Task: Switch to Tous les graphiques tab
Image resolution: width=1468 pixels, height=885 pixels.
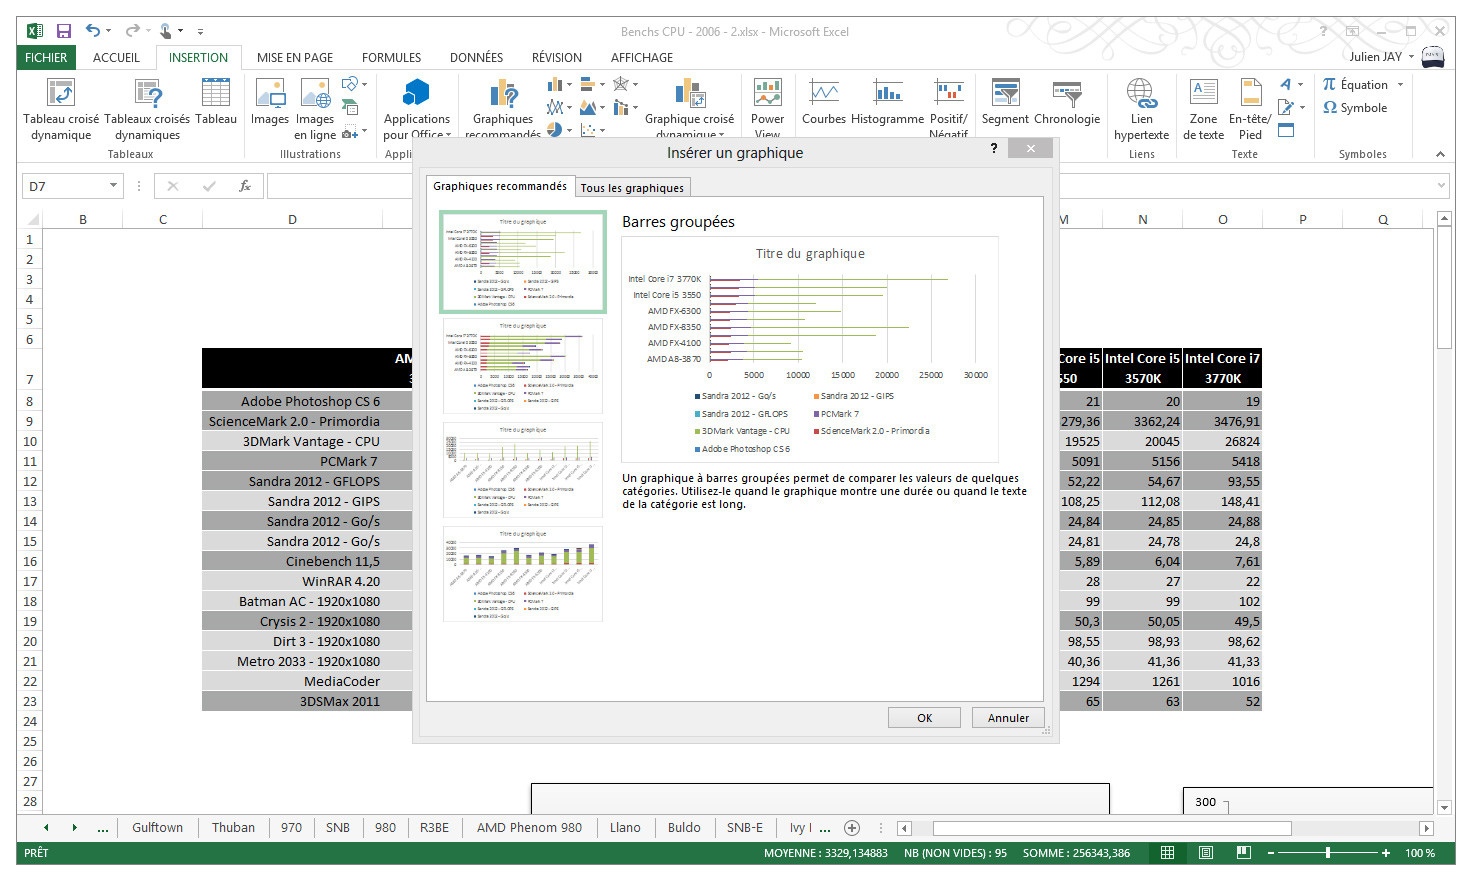Action: coord(632,188)
